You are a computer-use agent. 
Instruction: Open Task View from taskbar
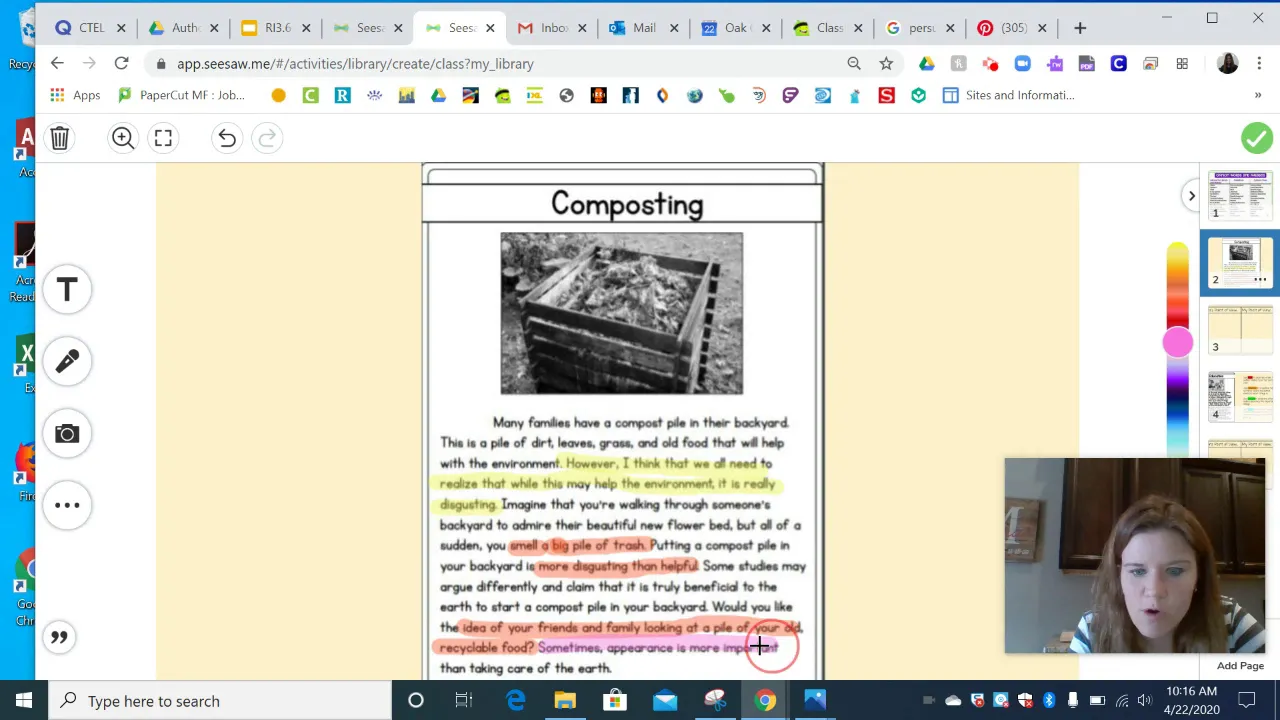tap(464, 701)
